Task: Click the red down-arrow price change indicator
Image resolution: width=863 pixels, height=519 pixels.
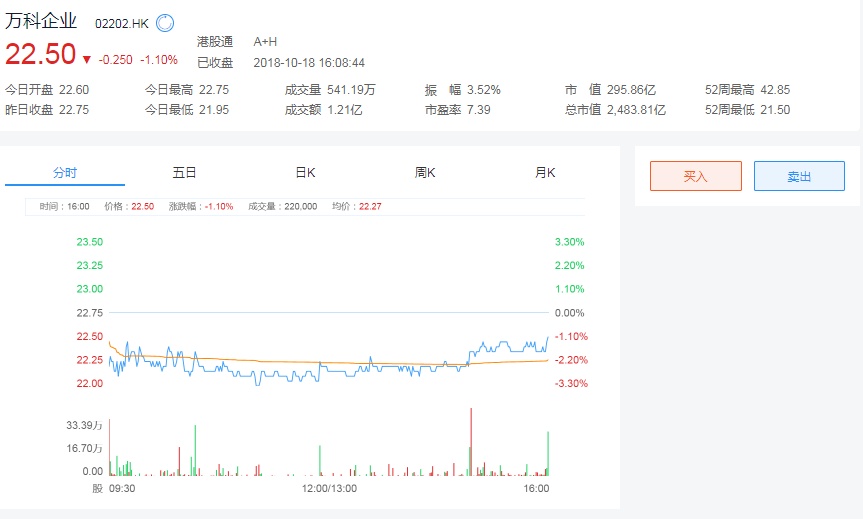Action: (87, 60)
